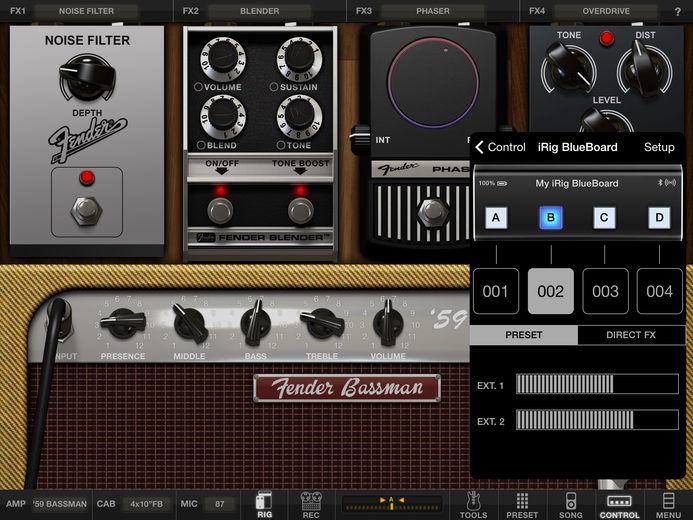693x520 pixels.
Task: Click the Overdrive TONE knob
Action: click(569, 67)
